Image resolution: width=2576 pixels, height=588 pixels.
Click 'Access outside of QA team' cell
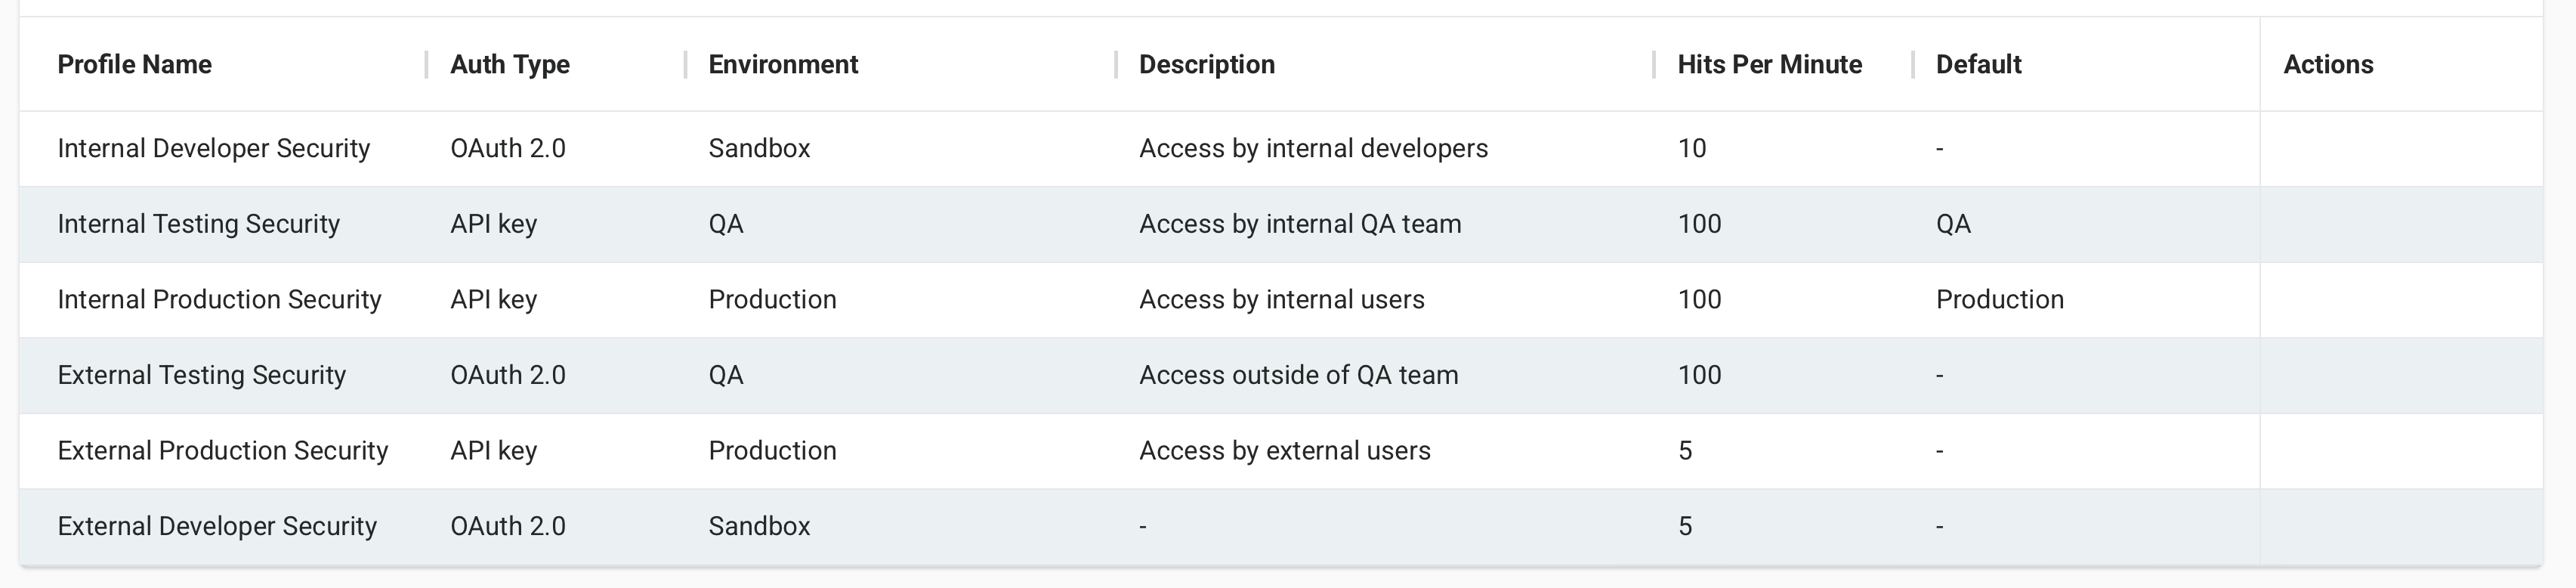[1298, 375]
